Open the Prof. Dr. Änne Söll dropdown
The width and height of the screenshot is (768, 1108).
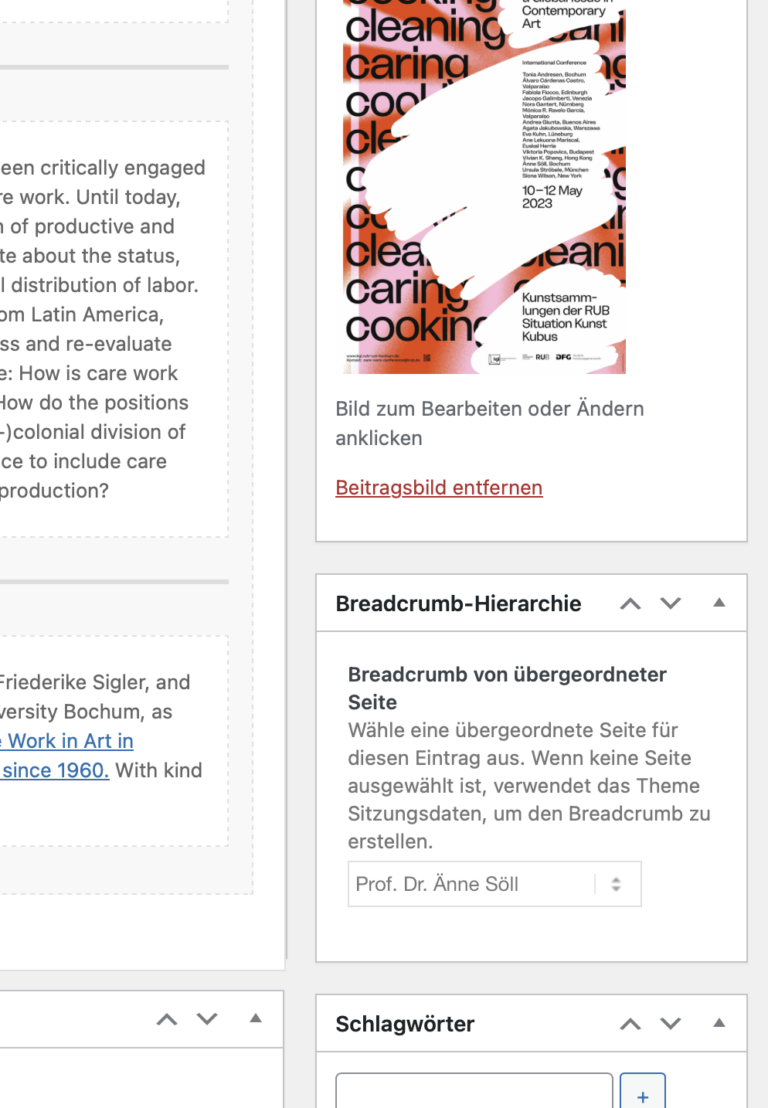pos(495,884)
